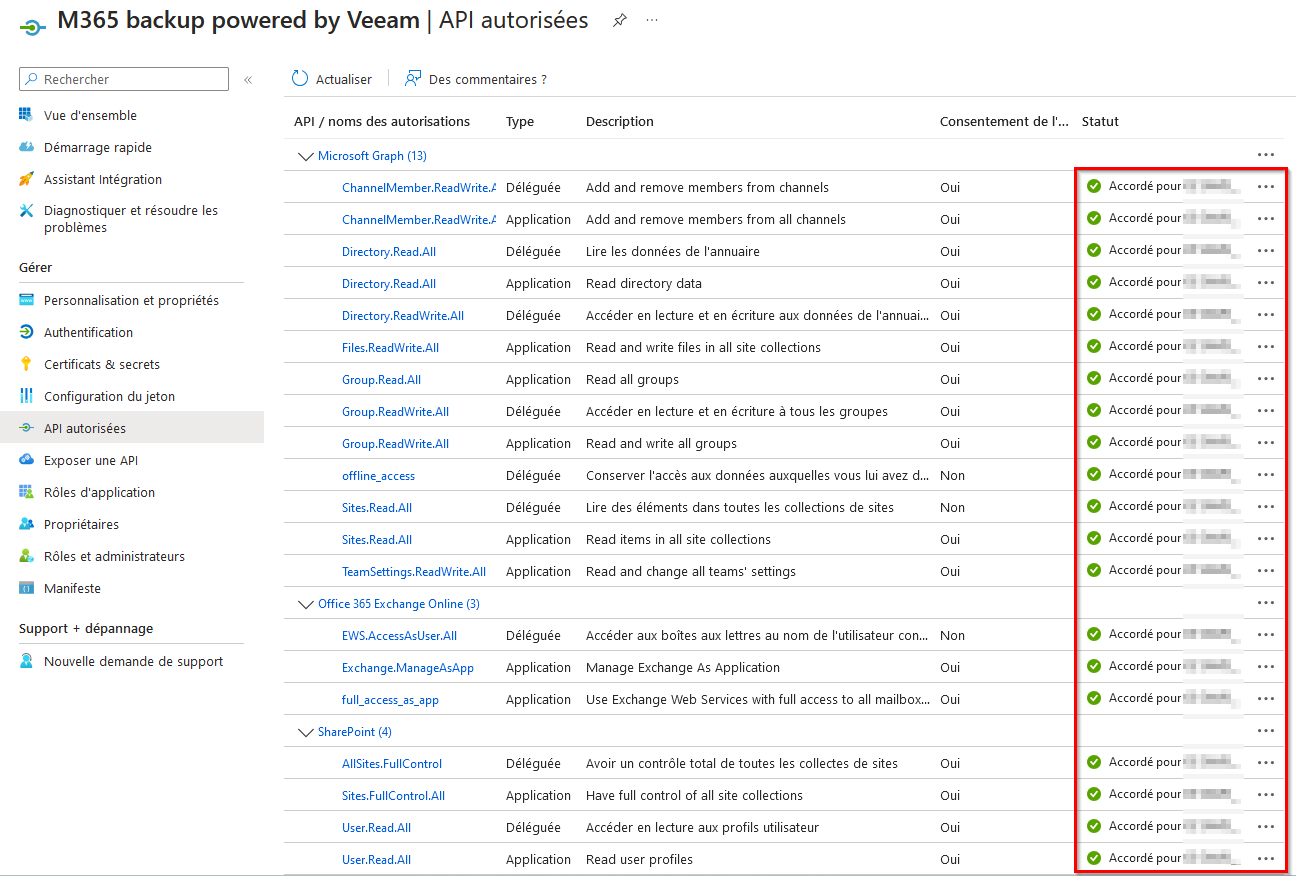Click 'Read and write all groups' description
Image resolution: width=1296 pixels, height=876 pixels.
(x=661, y=444)
